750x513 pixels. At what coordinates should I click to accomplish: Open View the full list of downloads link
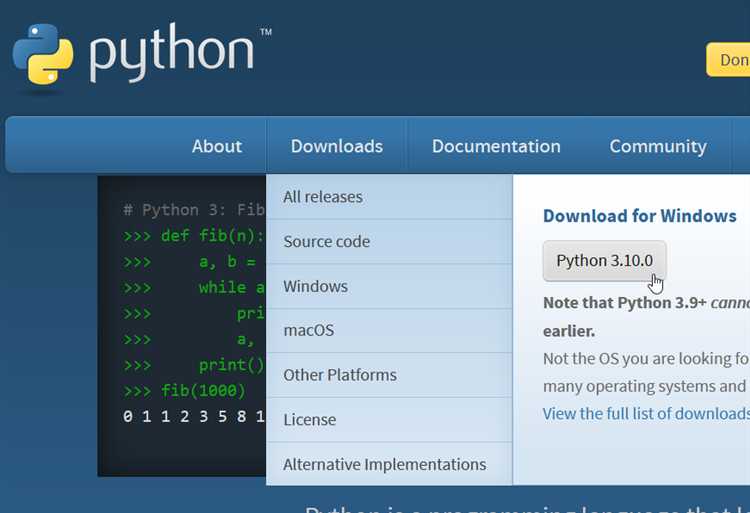646,414
